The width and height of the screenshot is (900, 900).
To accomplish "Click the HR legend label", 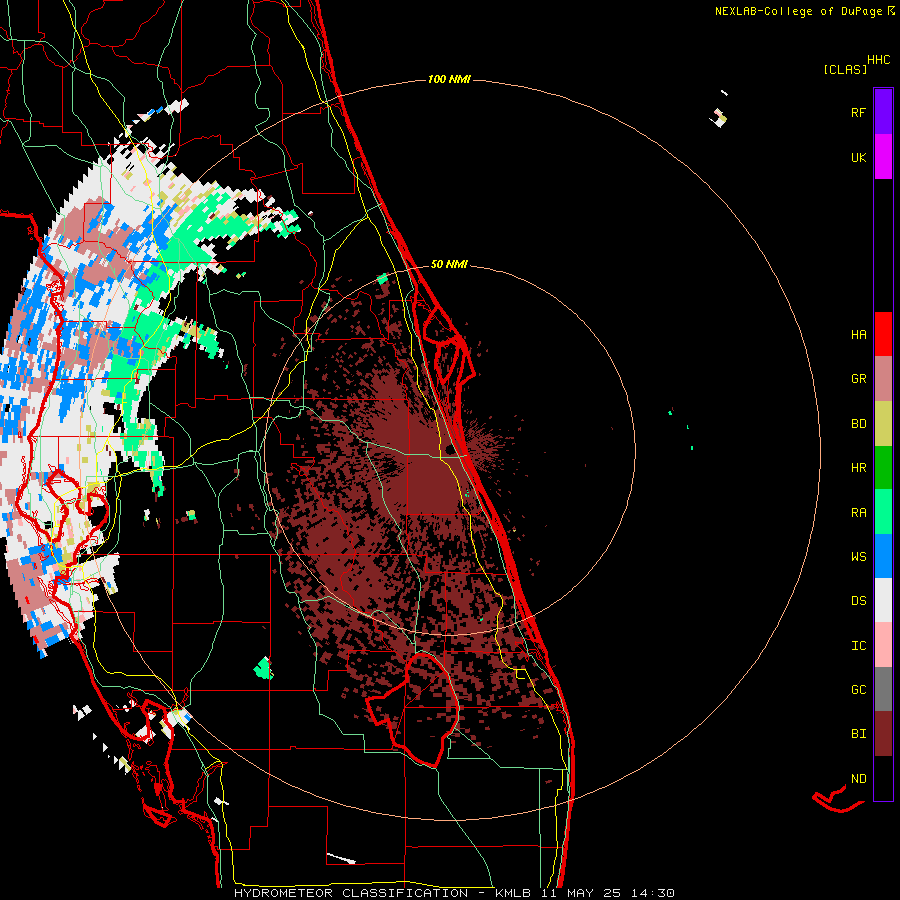I will pos(858,467).
